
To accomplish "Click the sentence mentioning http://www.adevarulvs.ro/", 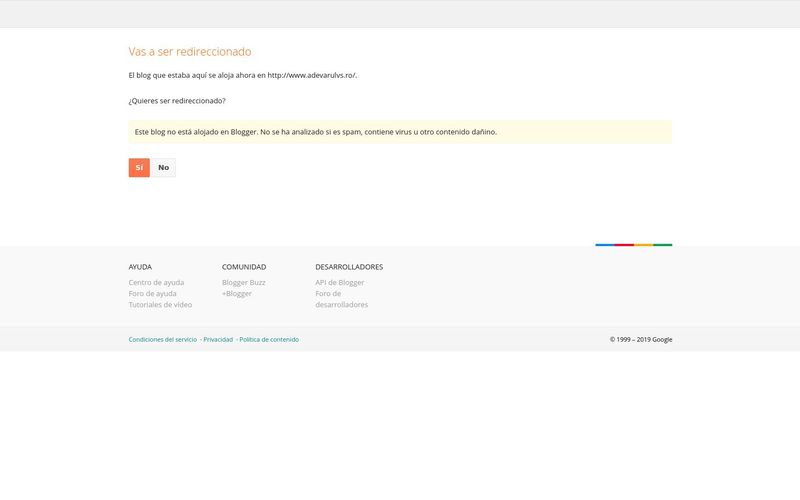I will click(x=243, y=75).
